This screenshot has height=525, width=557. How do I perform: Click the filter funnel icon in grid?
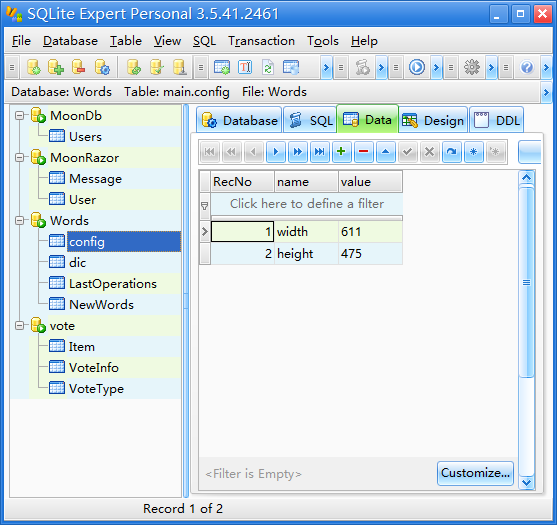pos(205,206)
